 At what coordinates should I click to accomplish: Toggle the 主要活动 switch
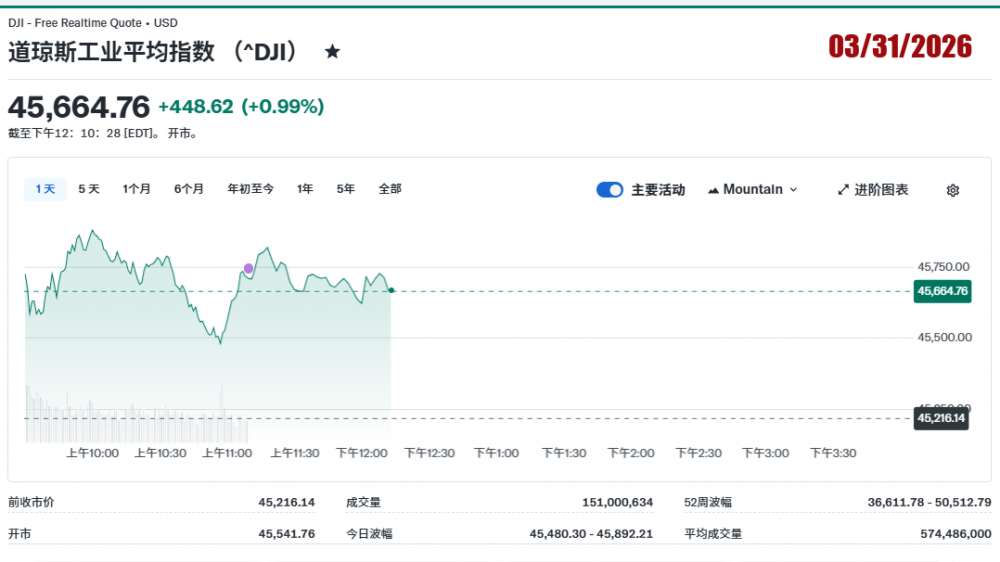click(610, 190)
